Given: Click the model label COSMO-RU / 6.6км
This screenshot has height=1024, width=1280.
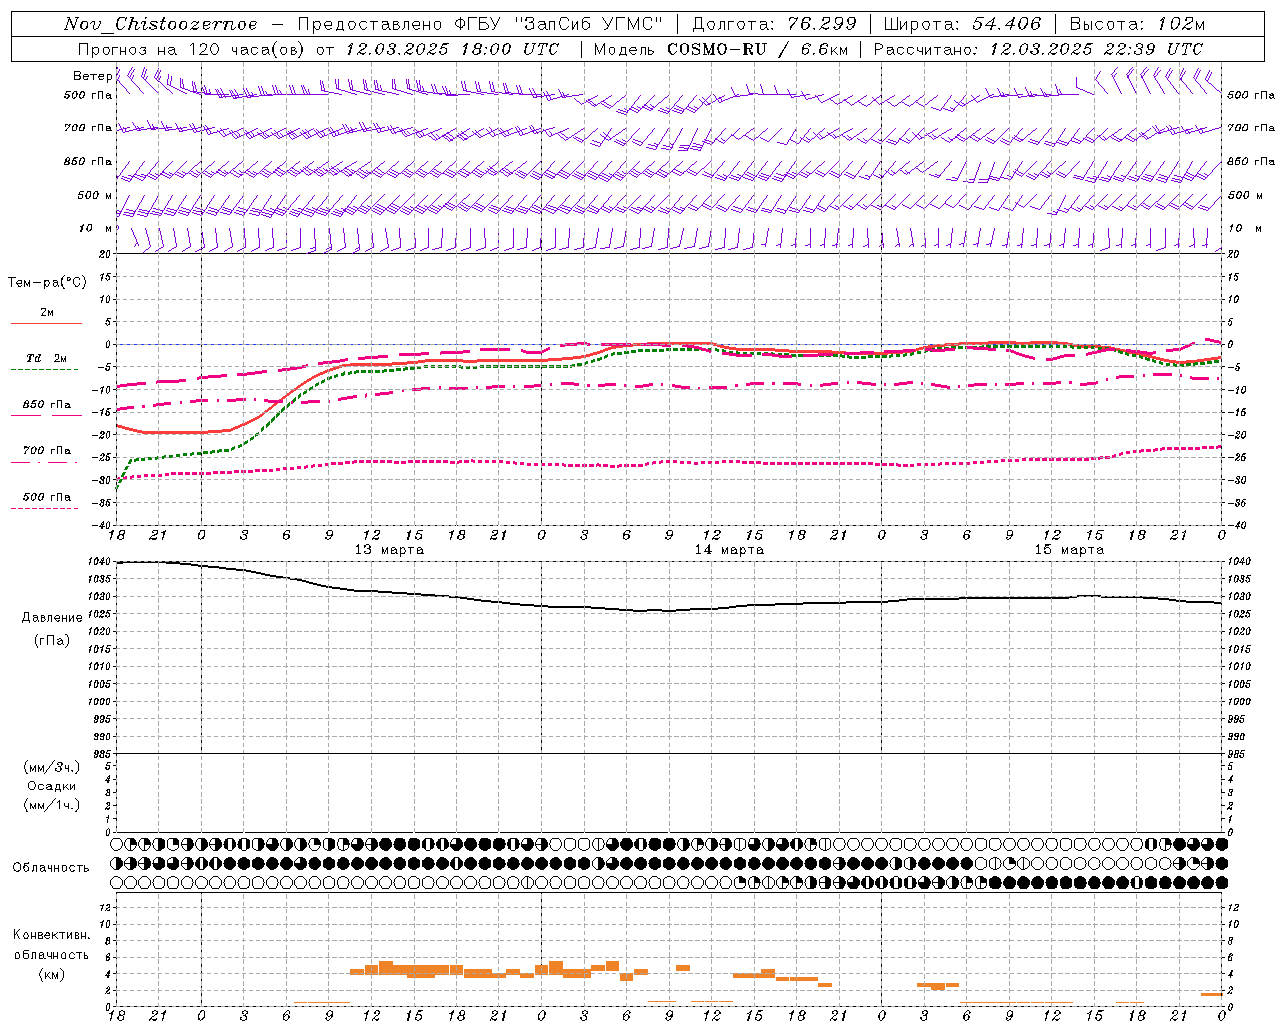Looking at the screenshot, I should click(758, 49).
